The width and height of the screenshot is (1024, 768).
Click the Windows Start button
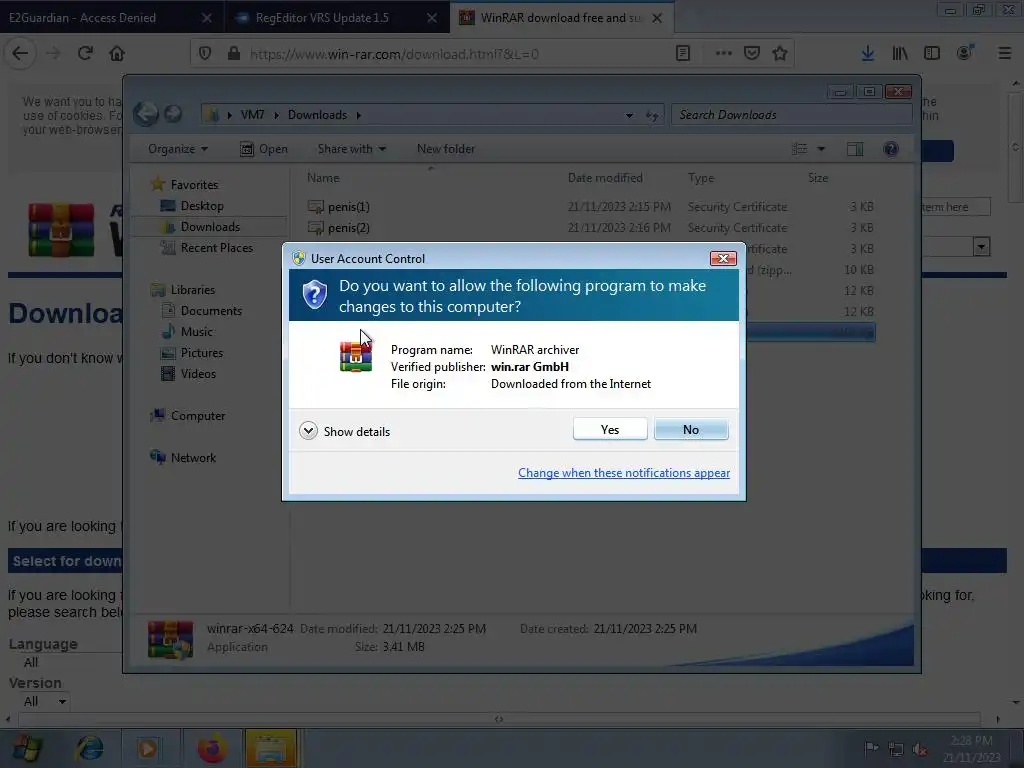tap(26, 748)
